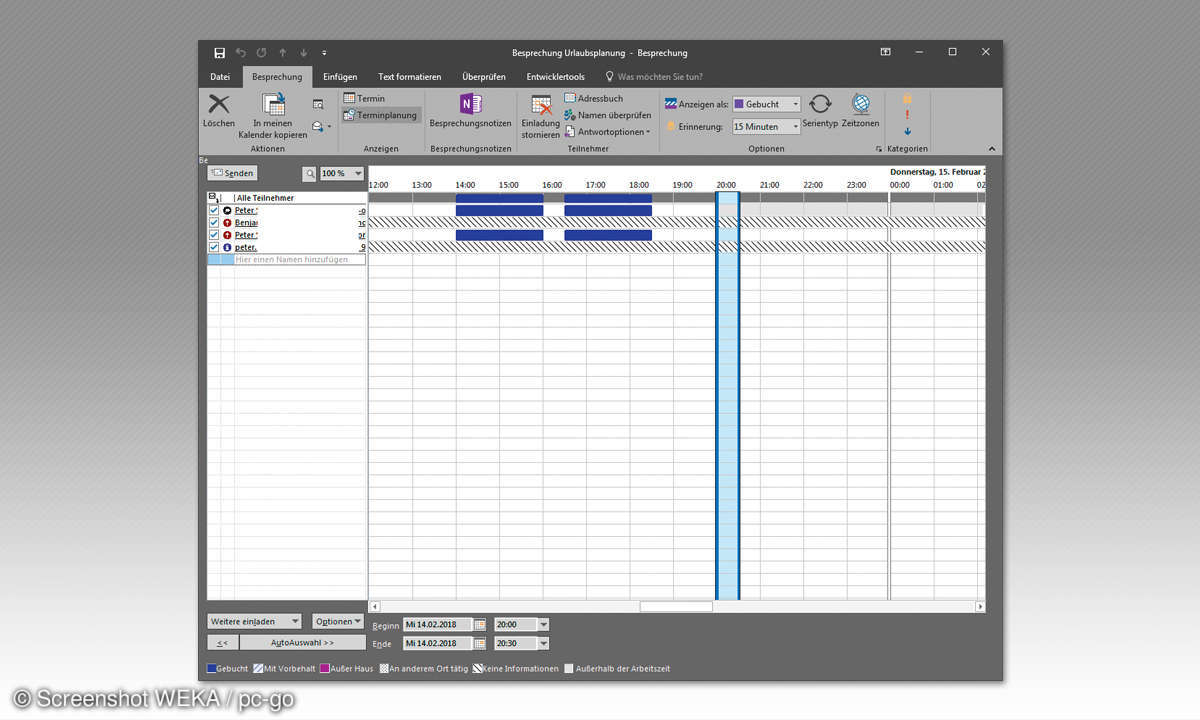Click the Mit Vorbehalt legend swatch
Image resolution: width=1200 pixels, height=720 pixels.
click(x=258, y=668)
